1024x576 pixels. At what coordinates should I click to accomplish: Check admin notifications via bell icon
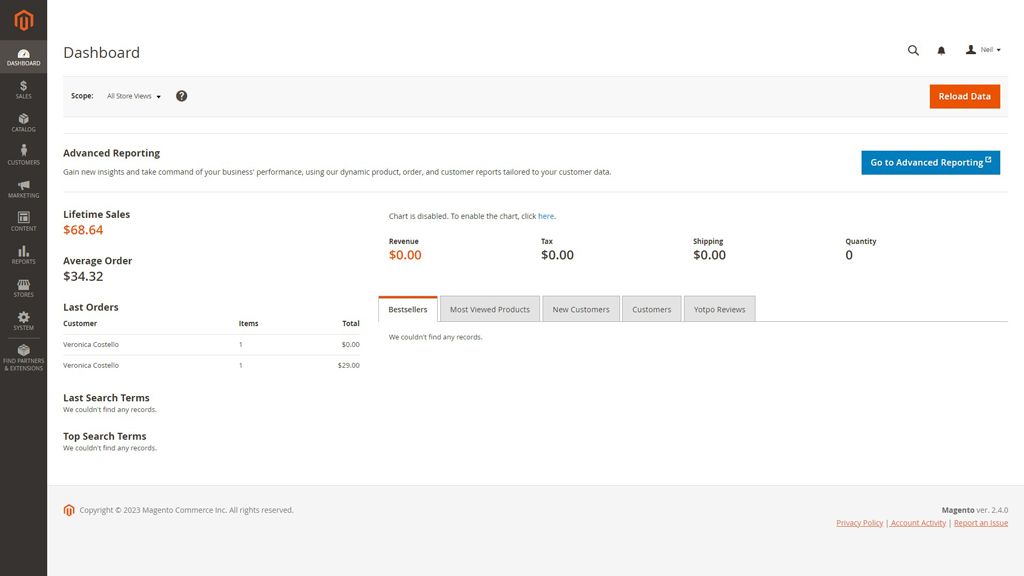(x=940, y=50)
